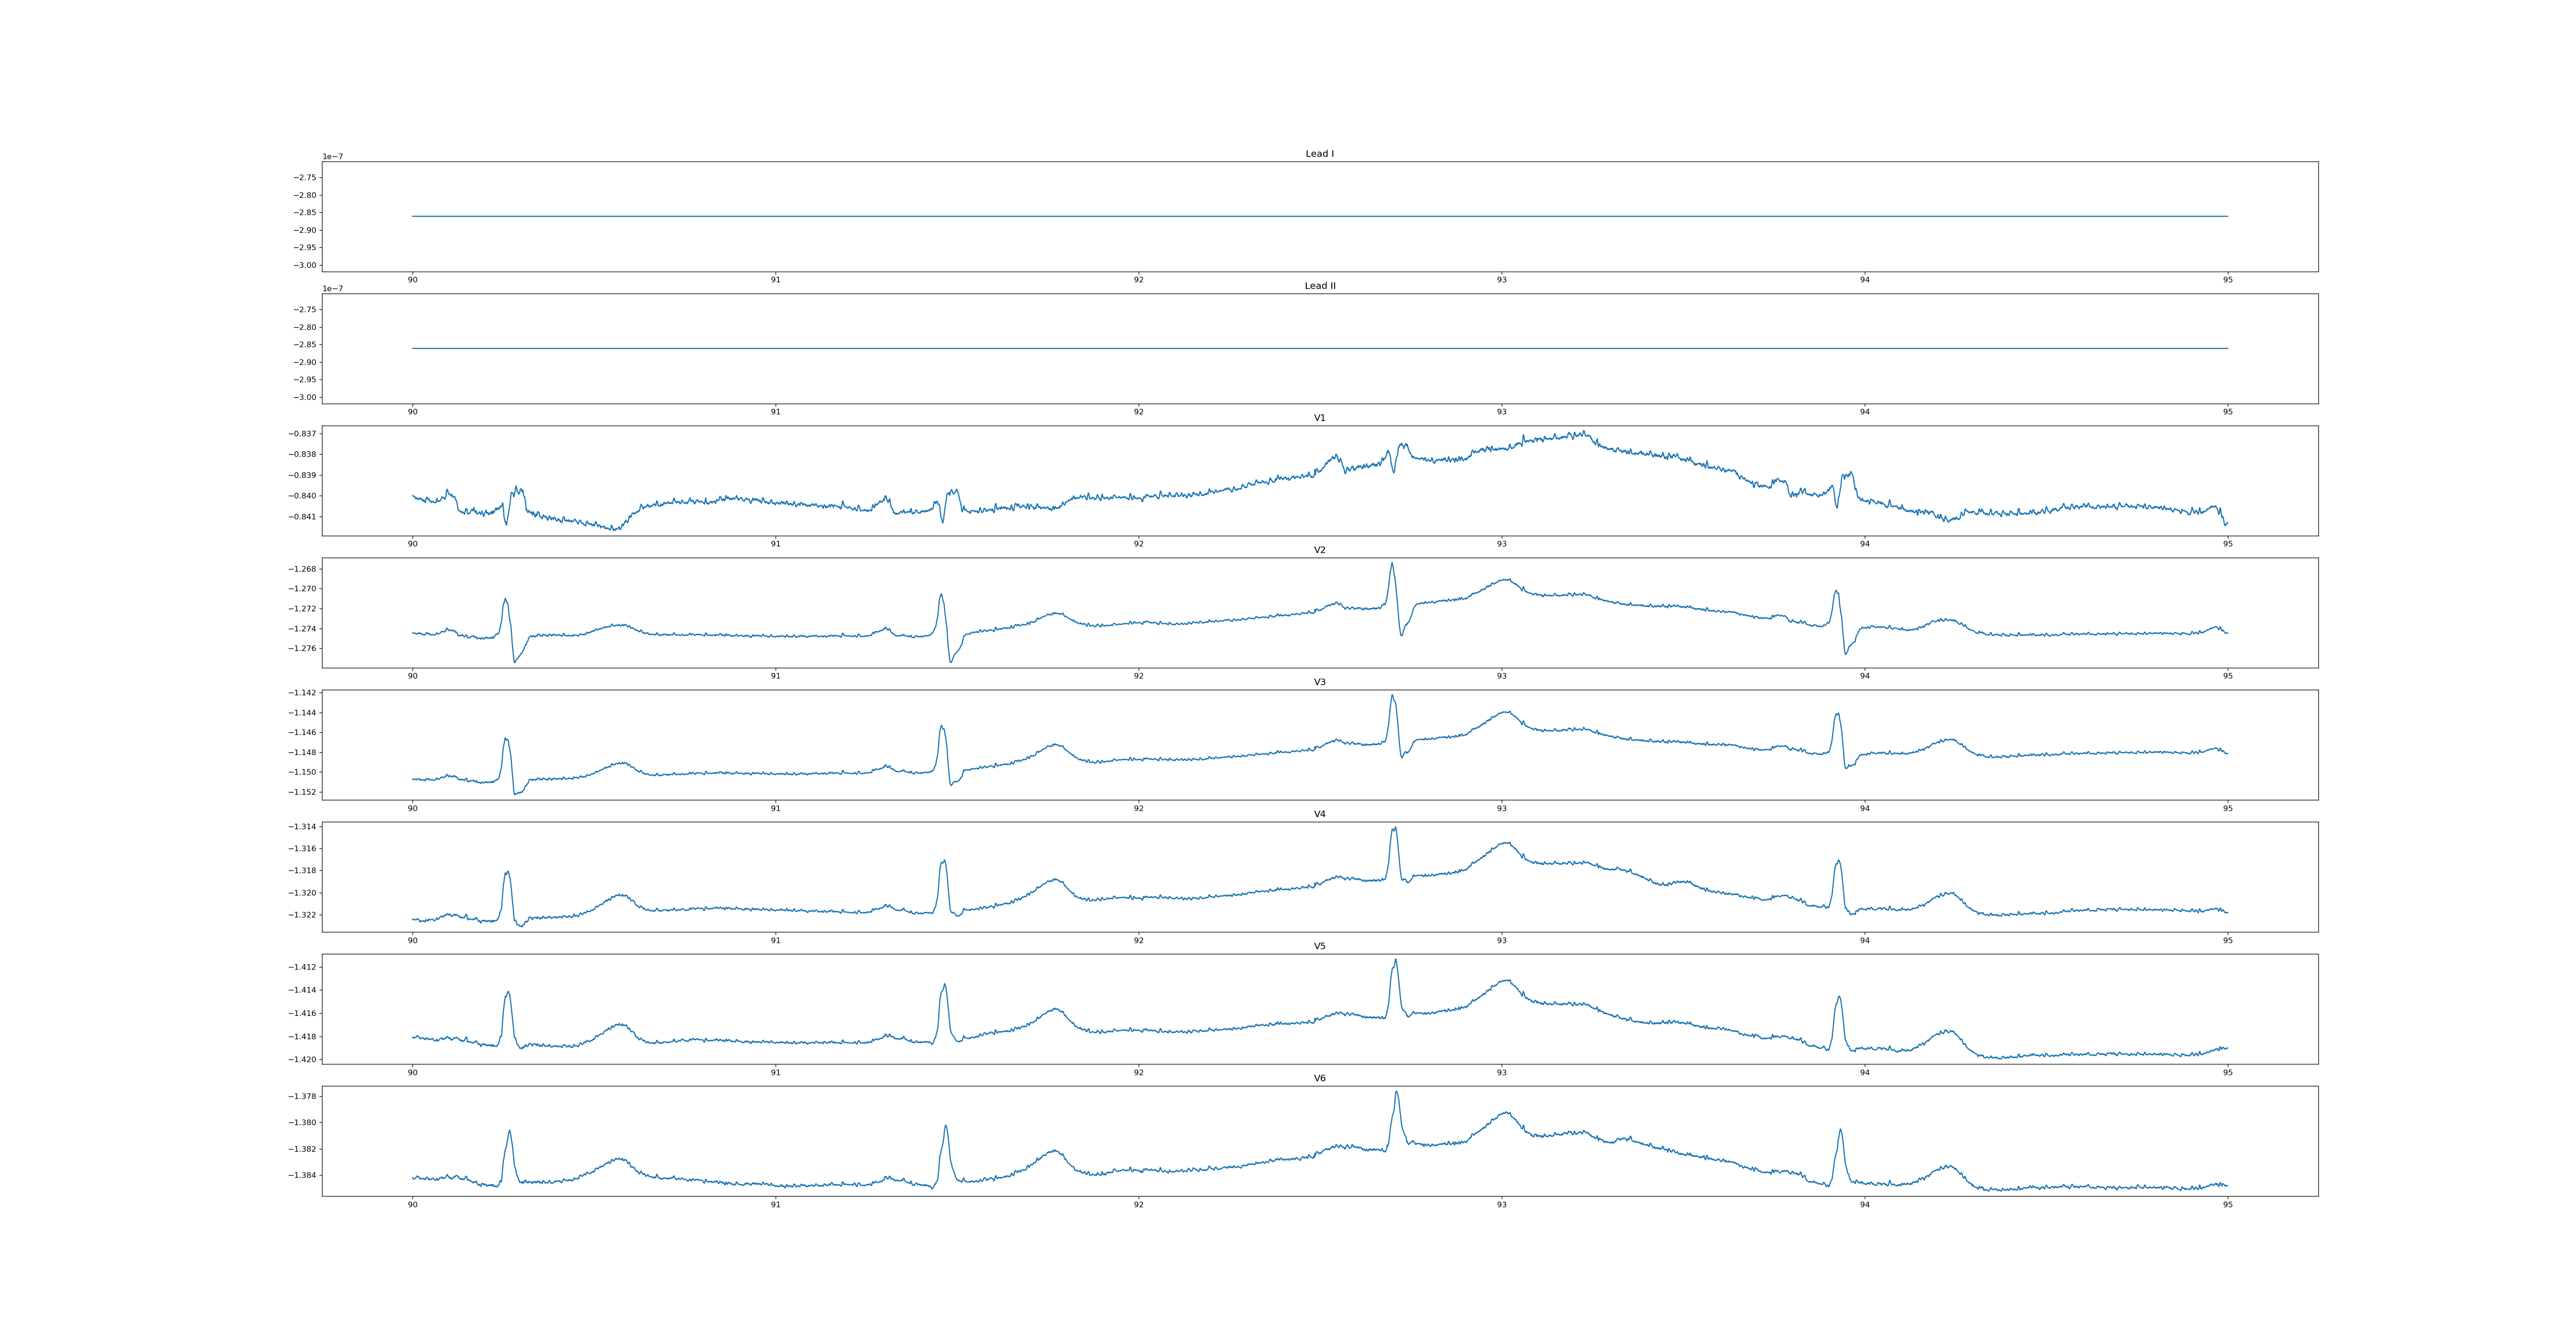Screen dimensions: 2576x1344
Task: Click x-axis tick 95 under V3 plot
Action: click(x=2227, y=808)
